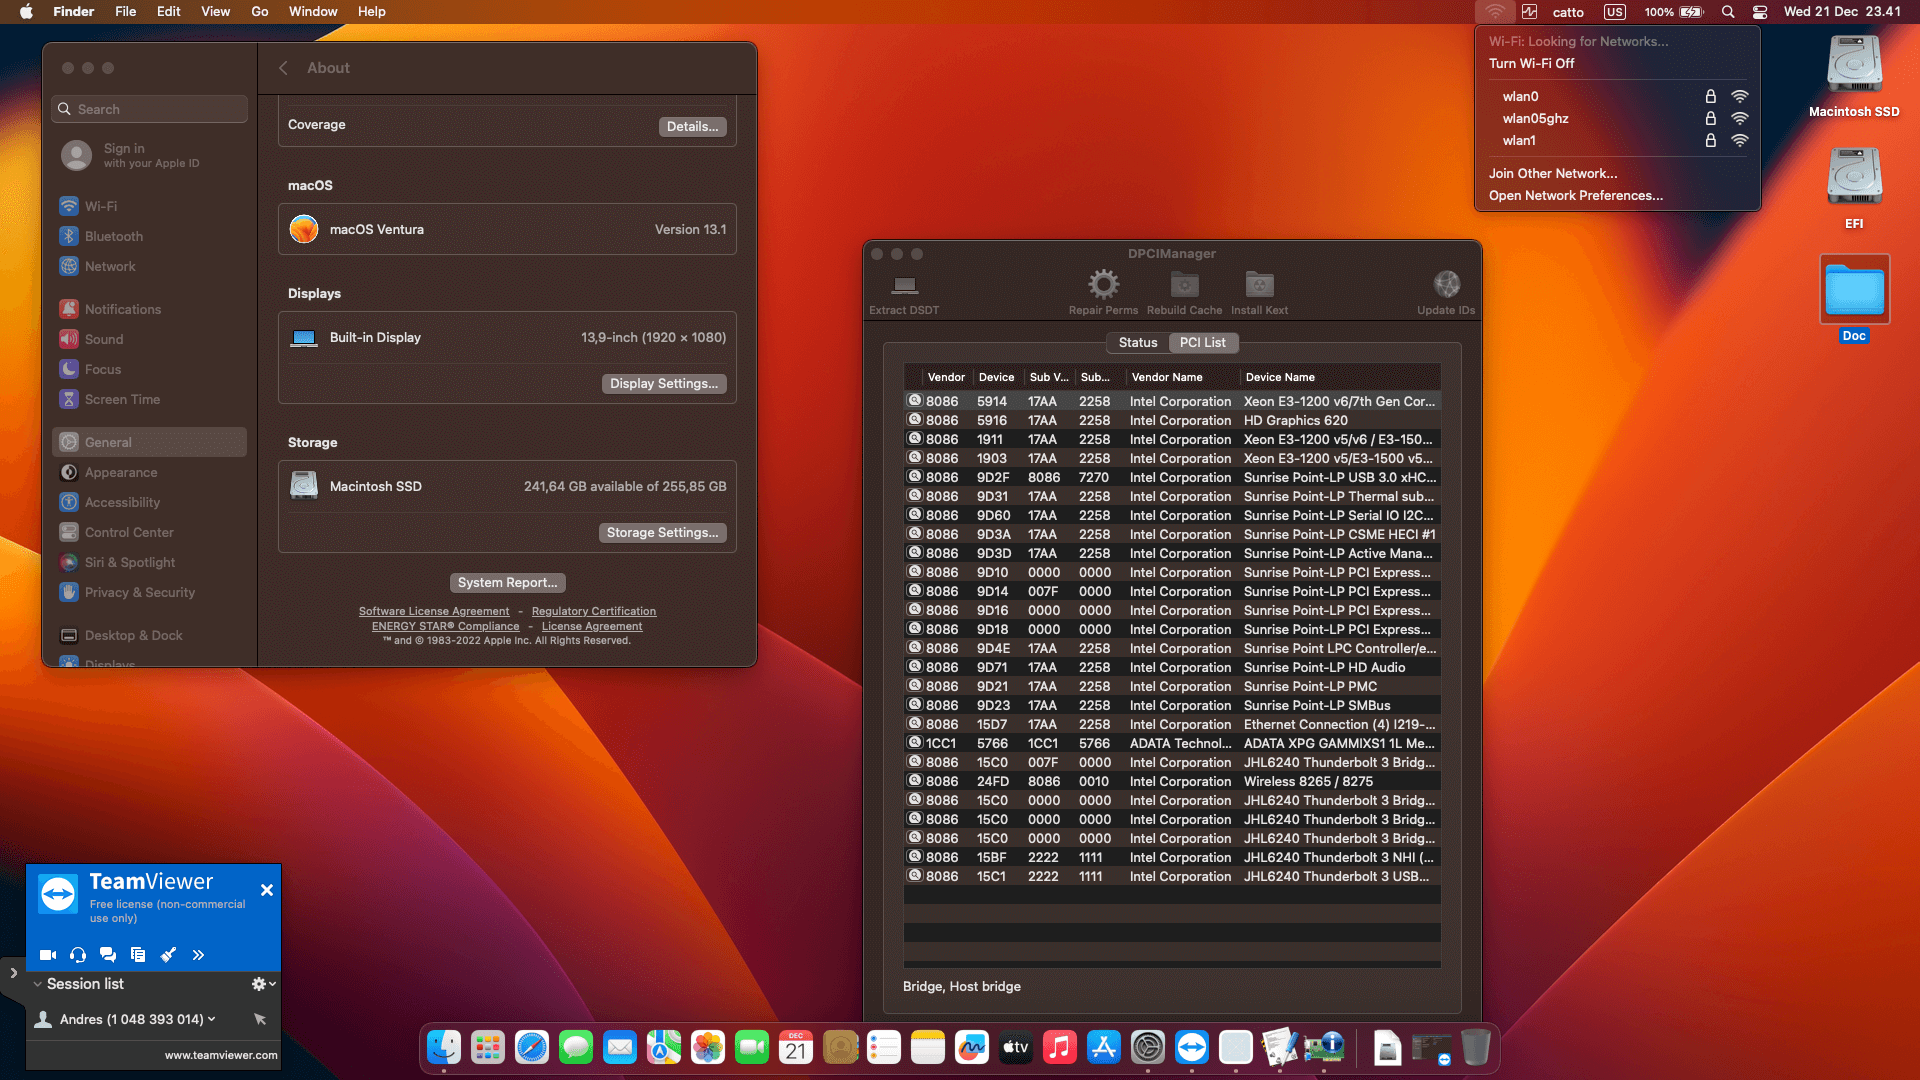
Task: Open Spotlight search from the menu bar
Action: tap(1727, 11)
